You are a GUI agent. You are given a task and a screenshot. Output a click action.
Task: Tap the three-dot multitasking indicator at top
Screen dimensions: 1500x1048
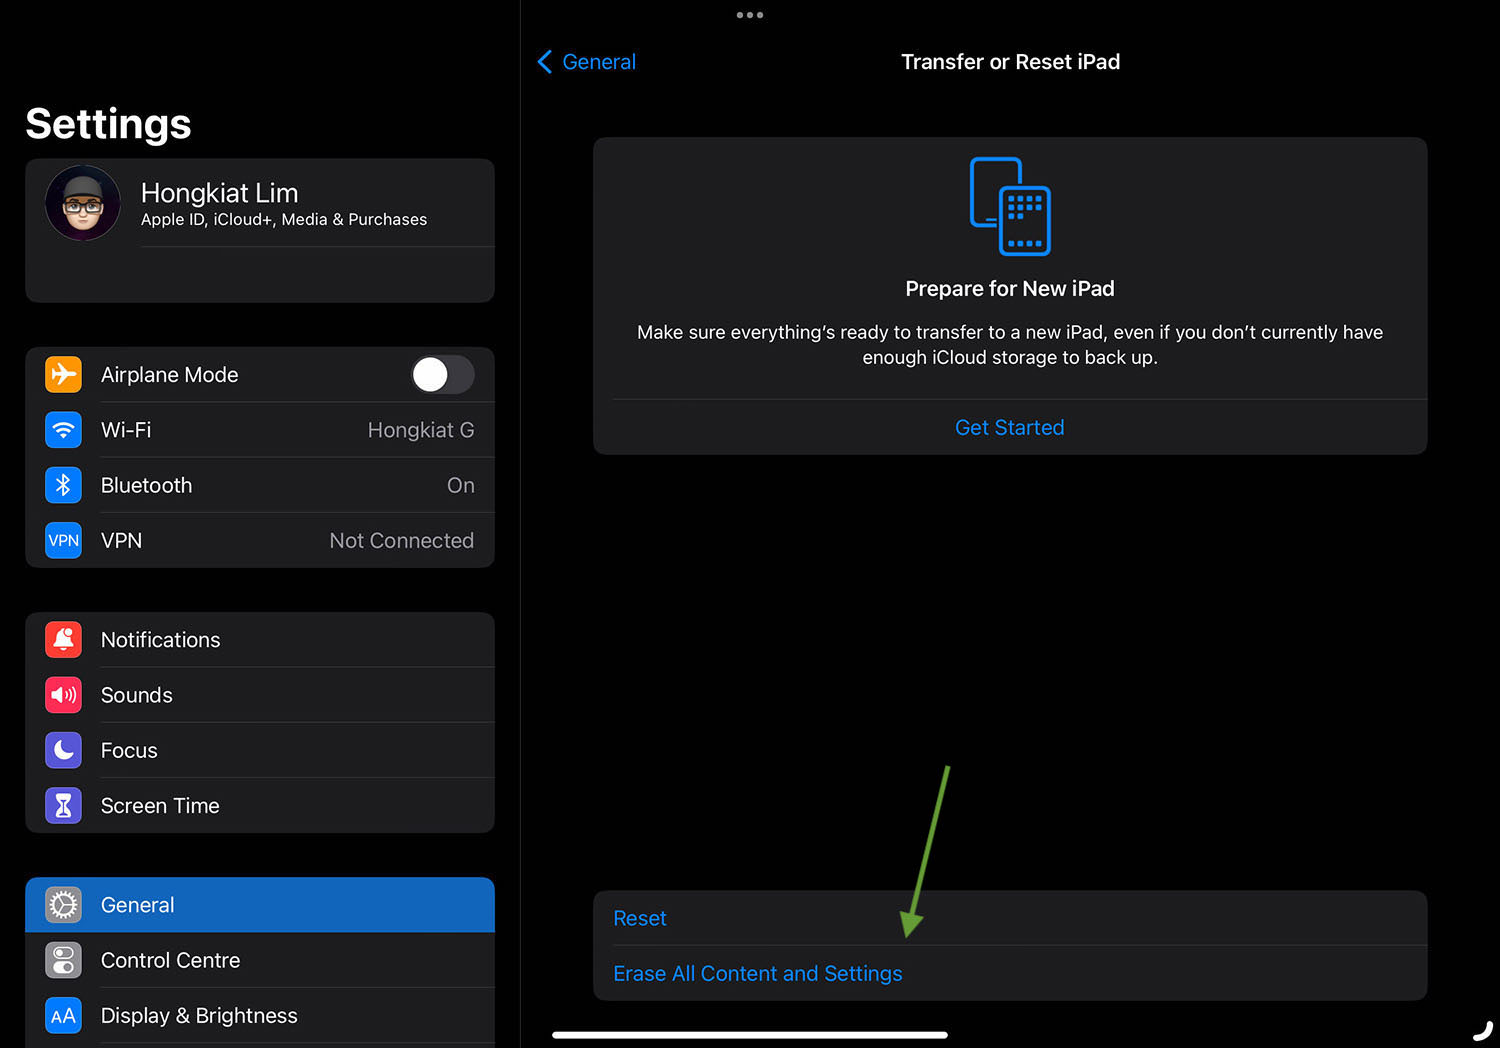point(750,15)
